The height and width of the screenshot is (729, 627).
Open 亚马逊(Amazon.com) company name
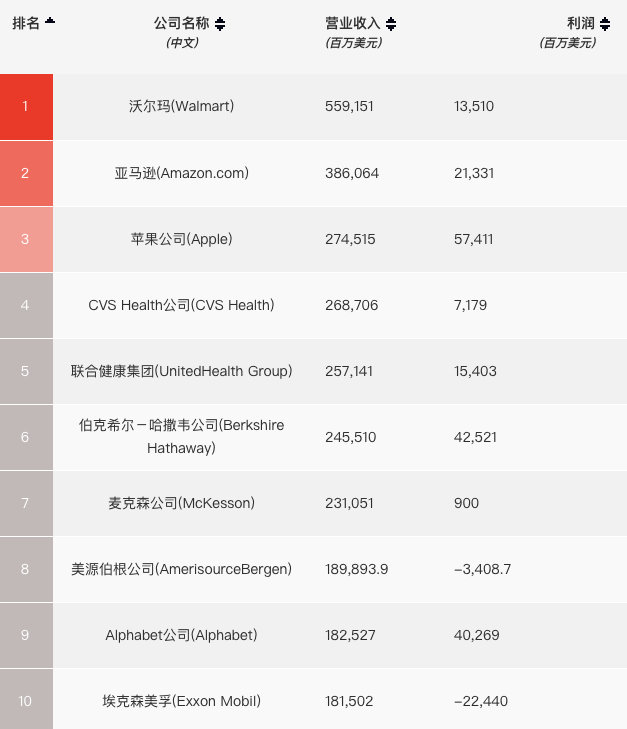182,173
